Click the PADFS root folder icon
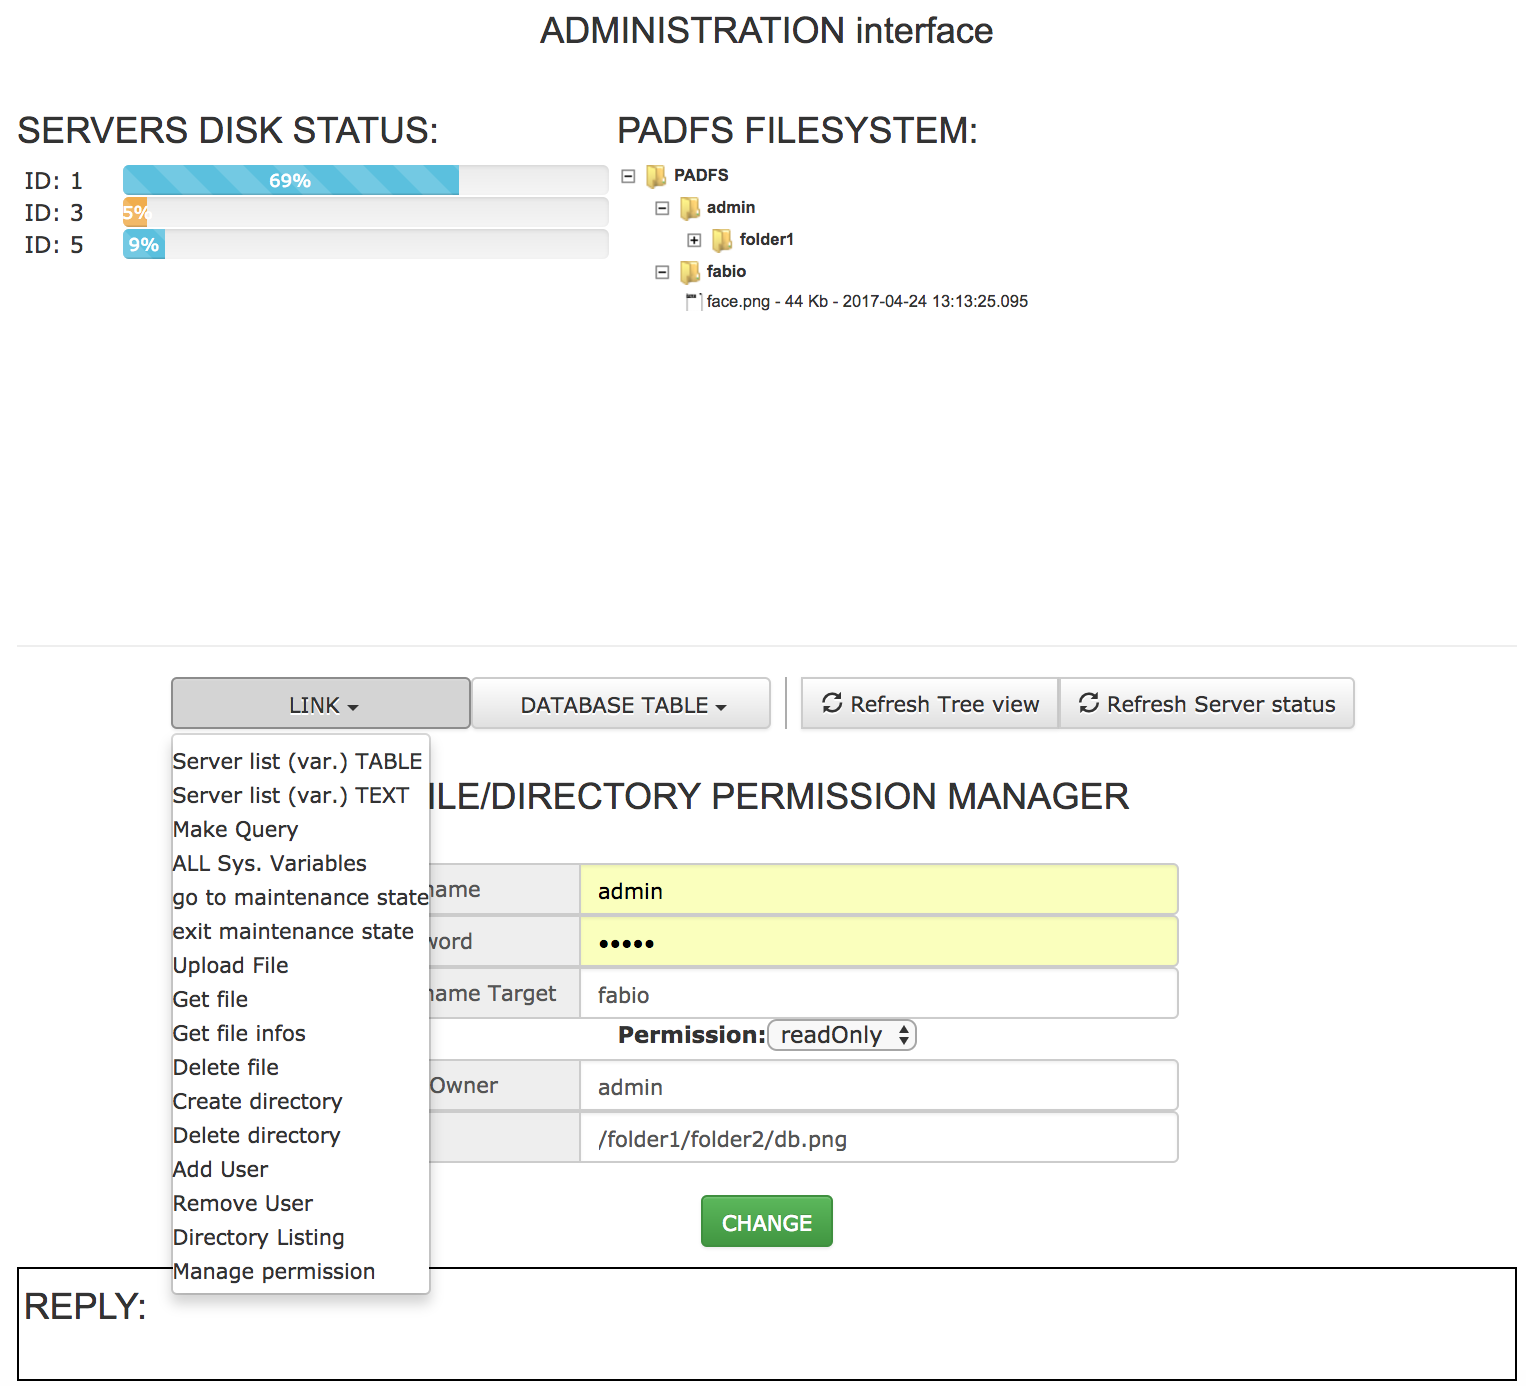 [656, 177]
